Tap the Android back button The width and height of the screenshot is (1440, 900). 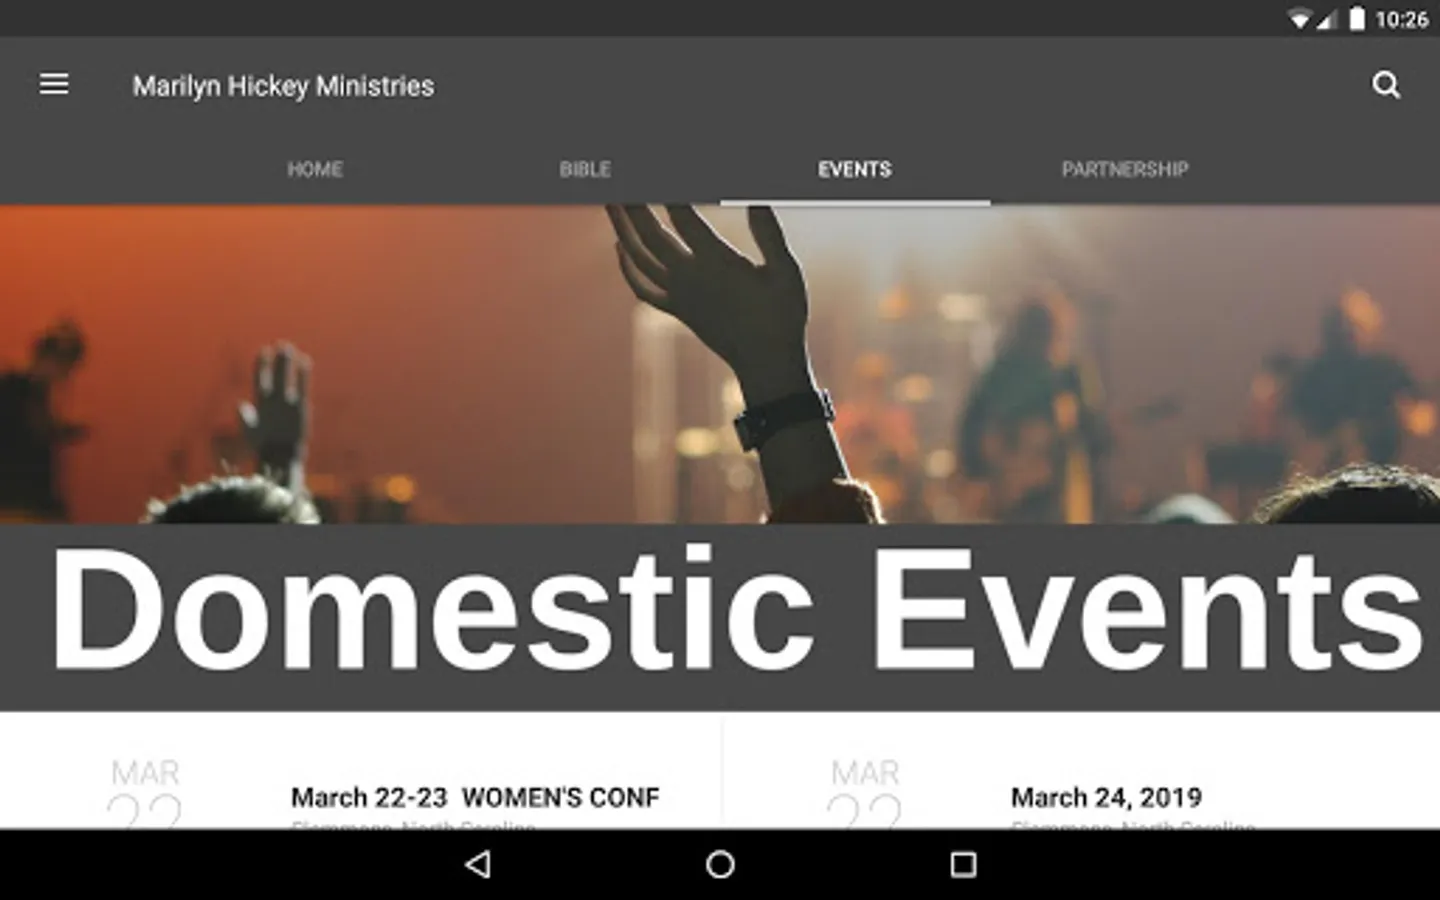pos(478,865)
